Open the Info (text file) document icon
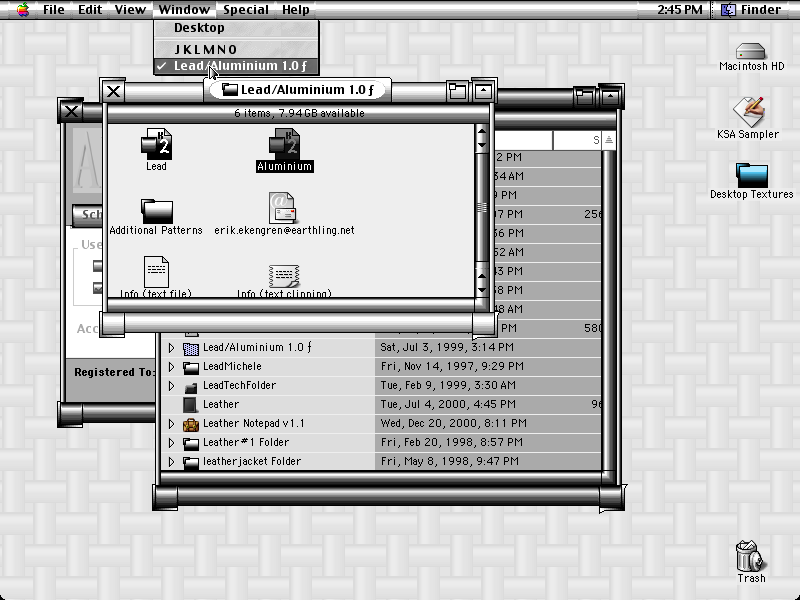 coord(156,271)
